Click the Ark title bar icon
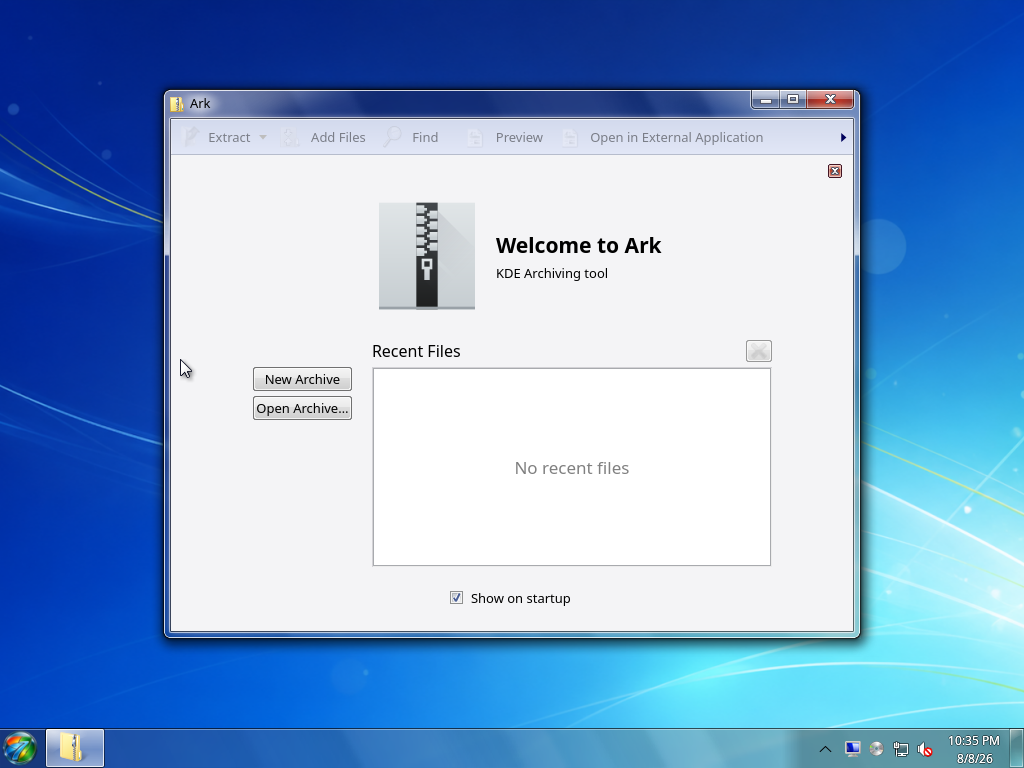This screenshot has width=1024, height=768. click(x=177, y=104)
